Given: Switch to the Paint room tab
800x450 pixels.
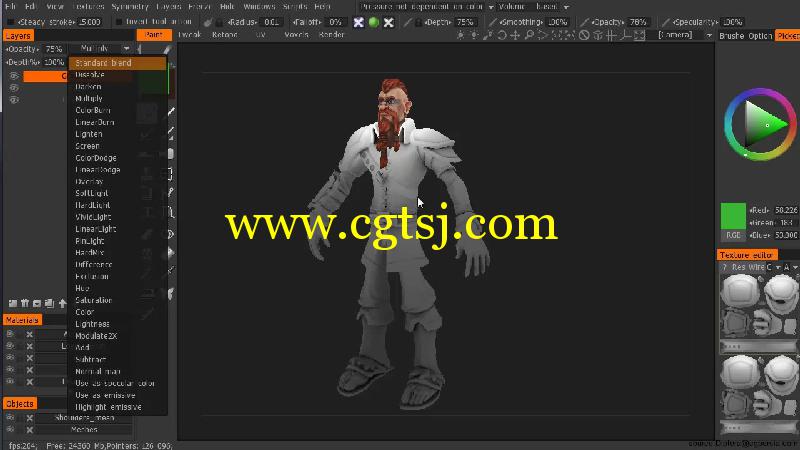Looking at the screenshot, I should (x=154, y=35).
